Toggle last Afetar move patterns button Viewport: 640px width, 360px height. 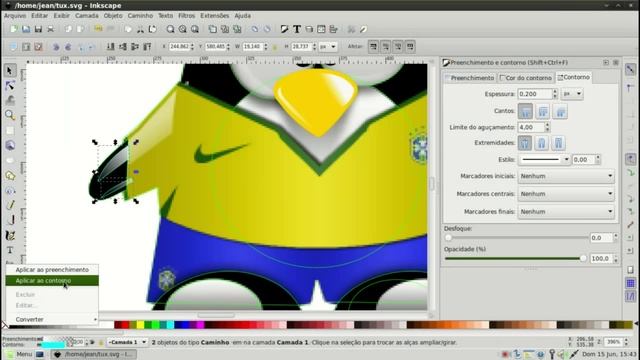pyautogui.click(x=410, y=47)
